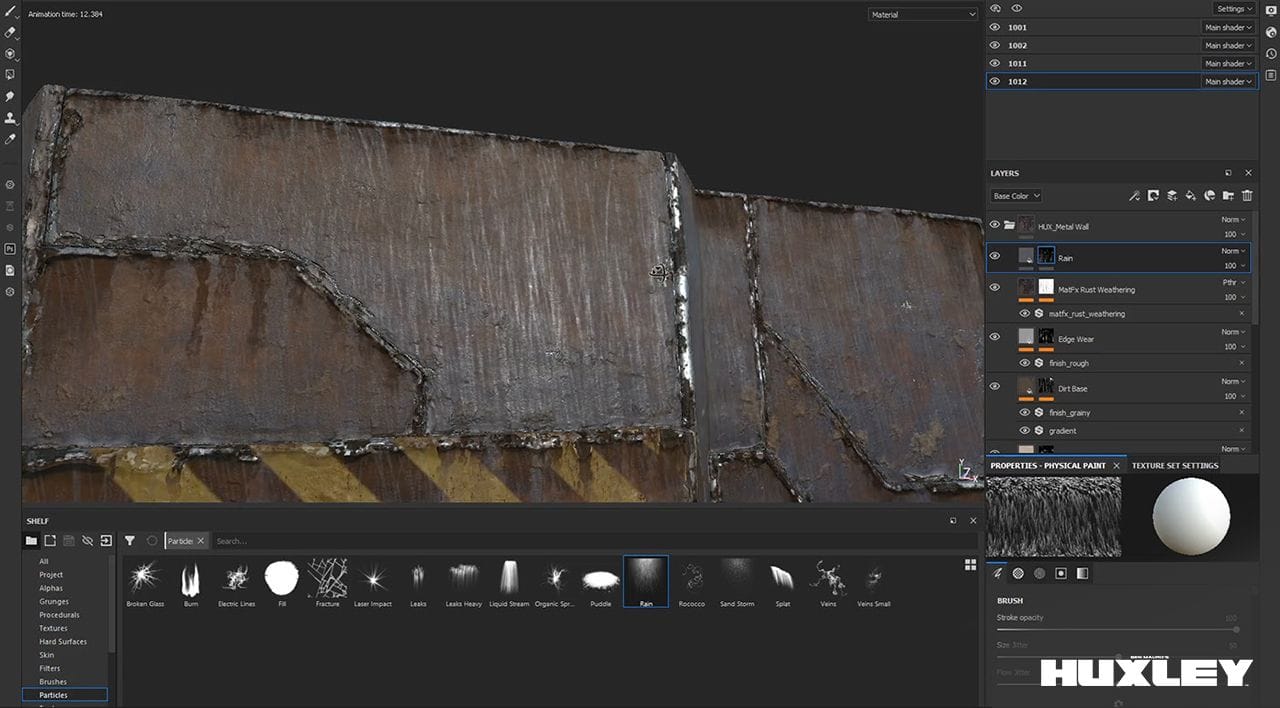
Task: Toggle visibility of texture set 1001
Action: (x=994, y=28)
